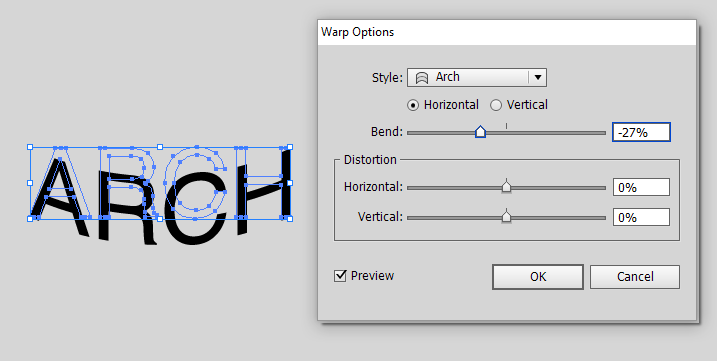The image size is (717, 361).
Task: Select the Horizontal radio button
Action: pyautogui.click(x=413, y=105)
